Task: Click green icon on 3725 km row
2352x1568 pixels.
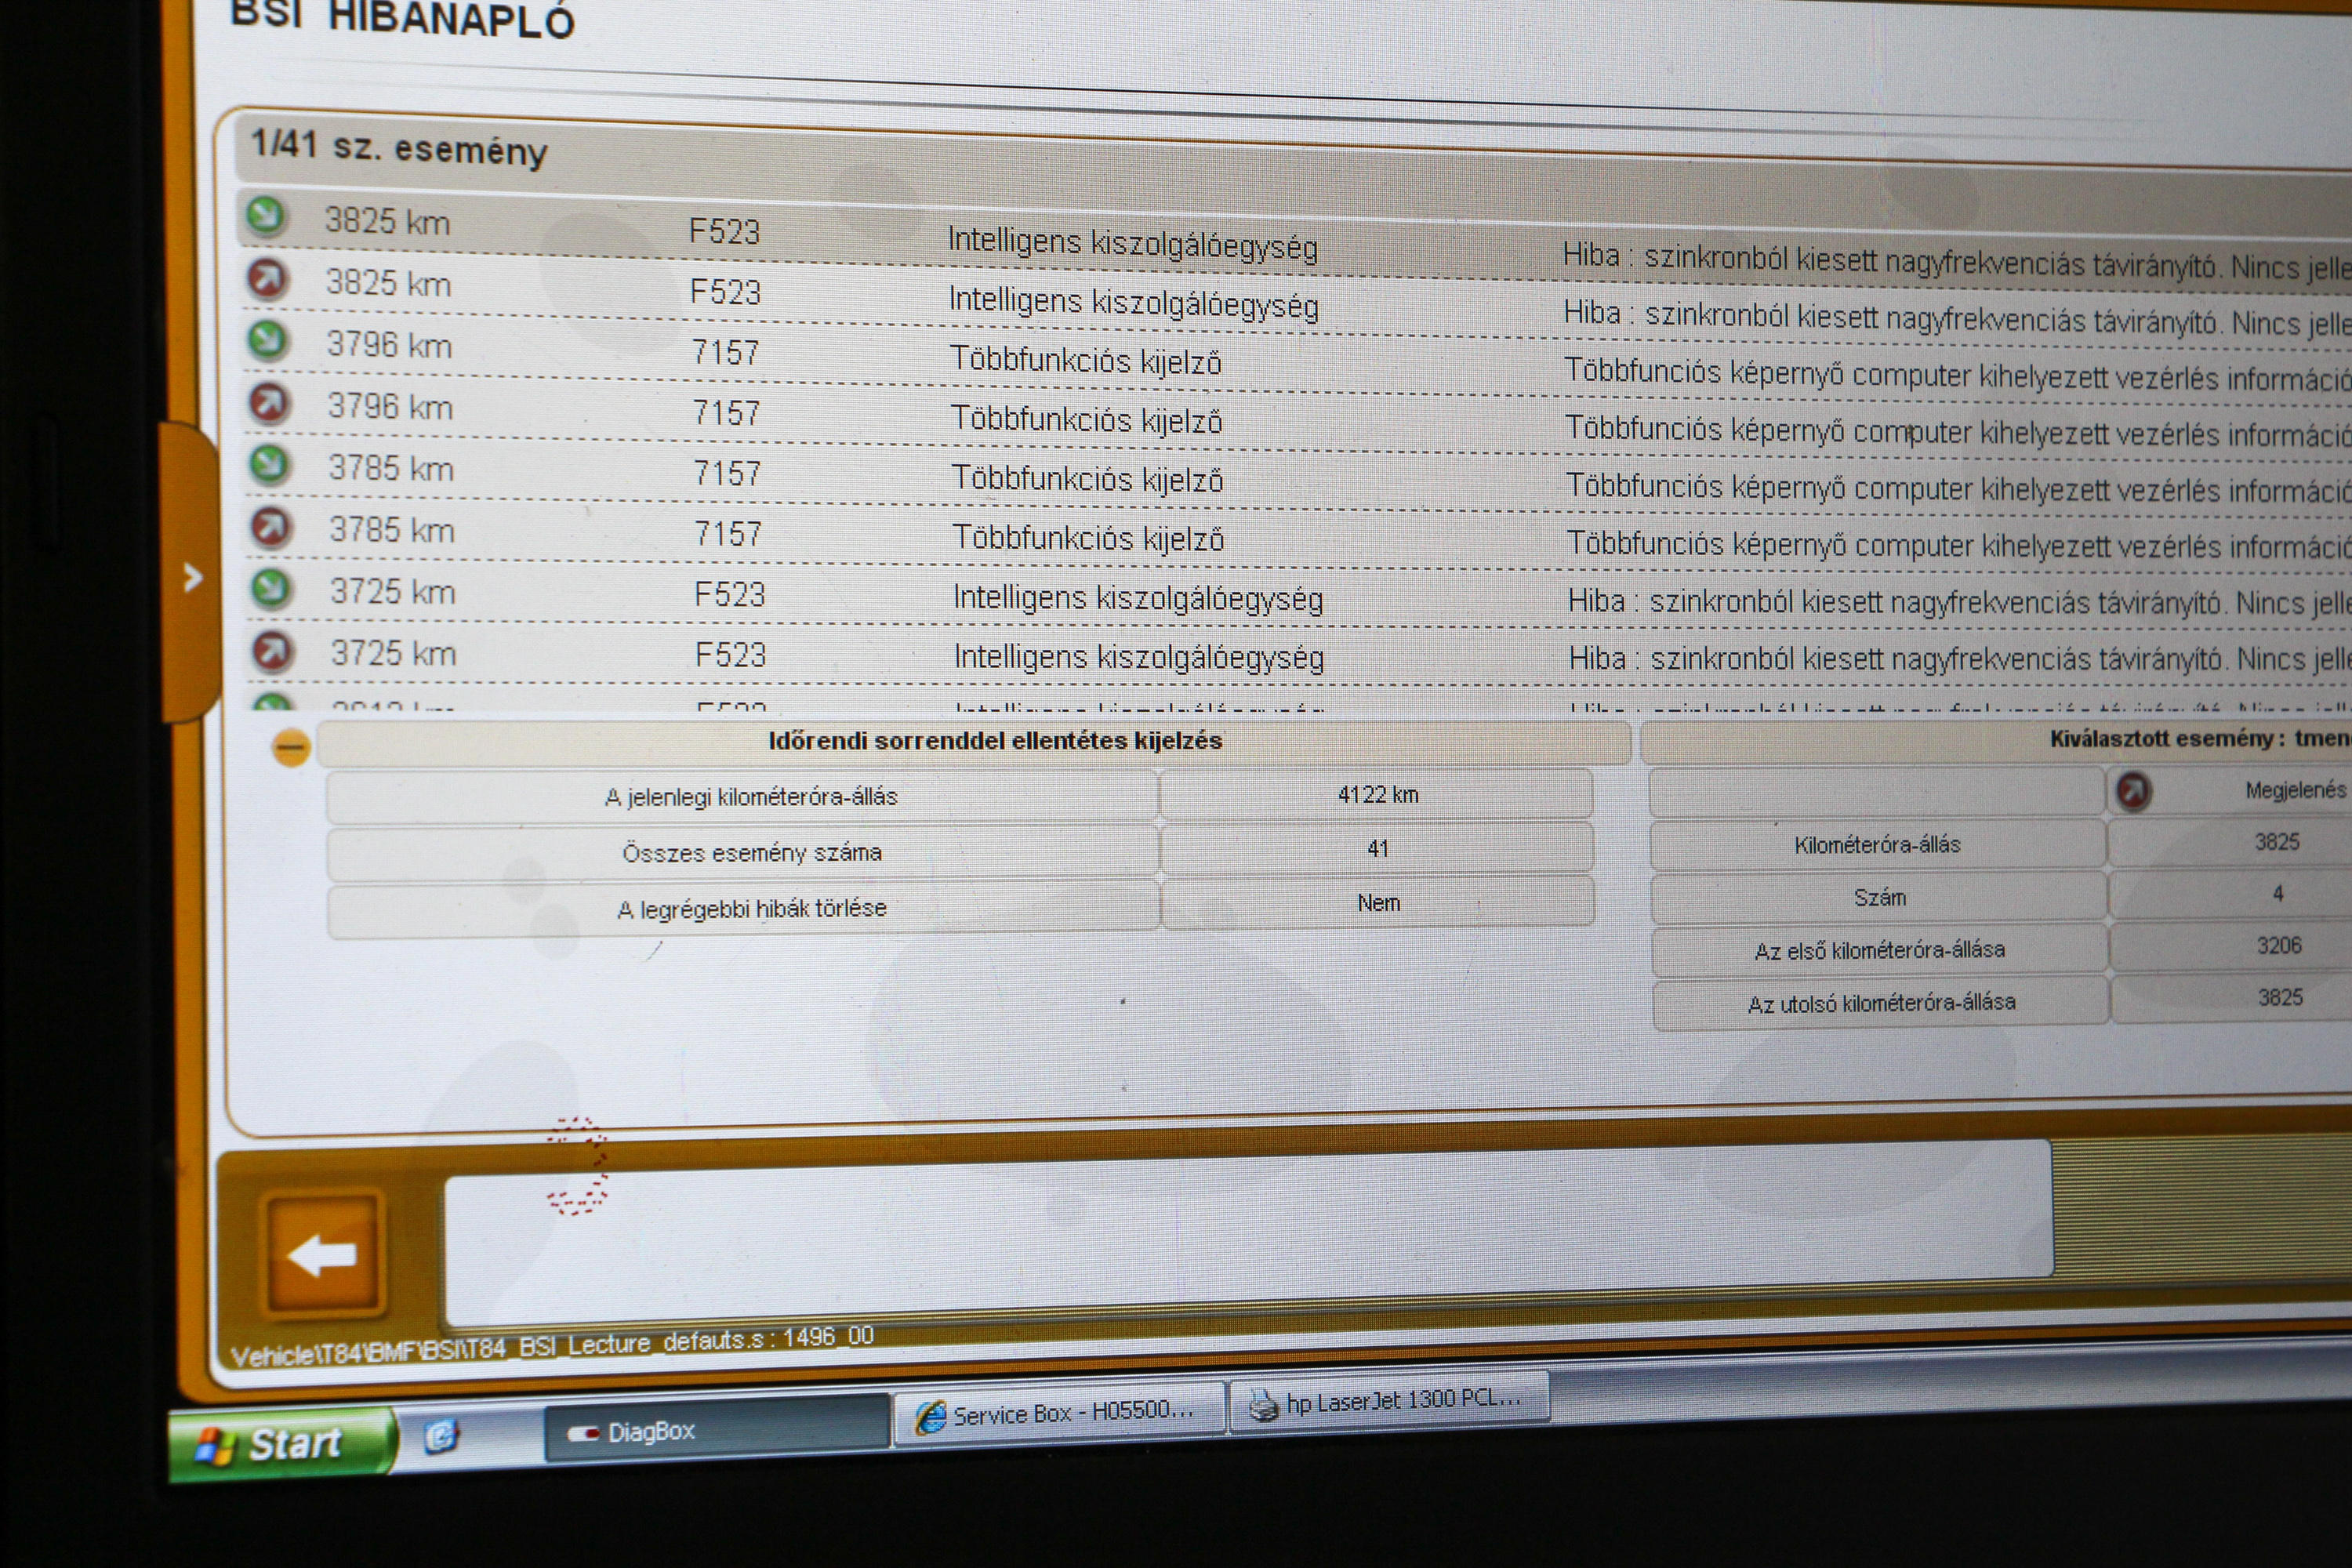Action: coord(272,588)
